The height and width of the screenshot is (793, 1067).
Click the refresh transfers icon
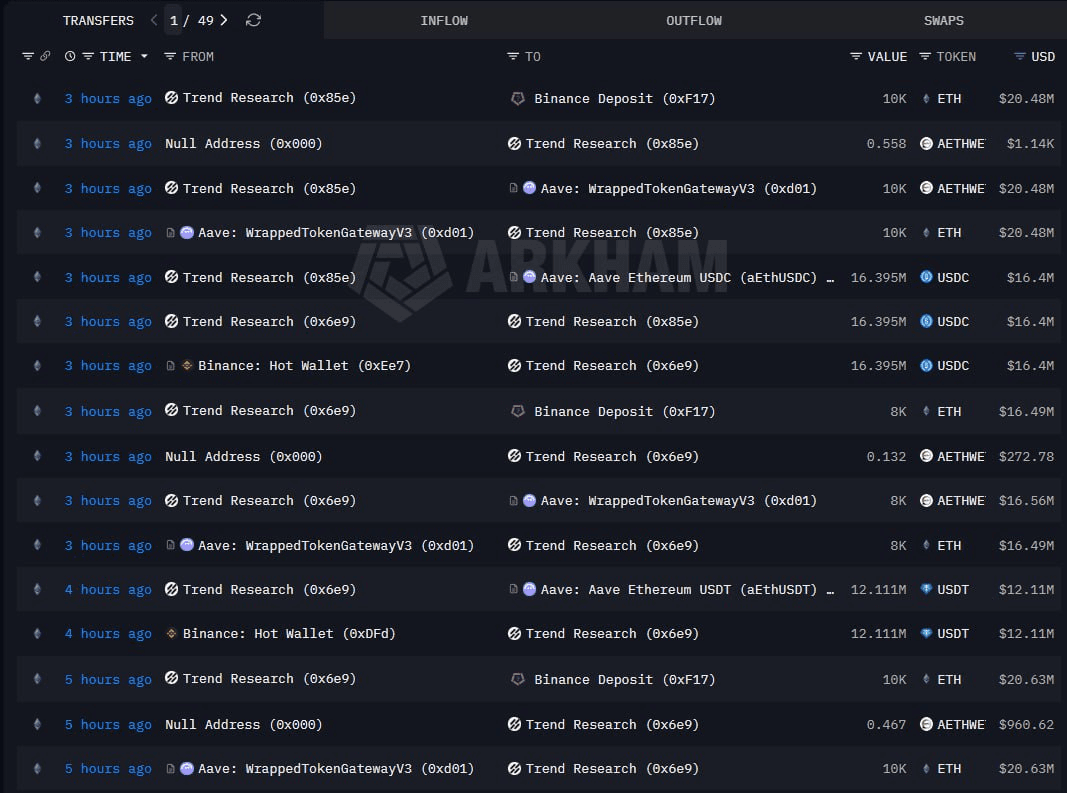(253, 19)
